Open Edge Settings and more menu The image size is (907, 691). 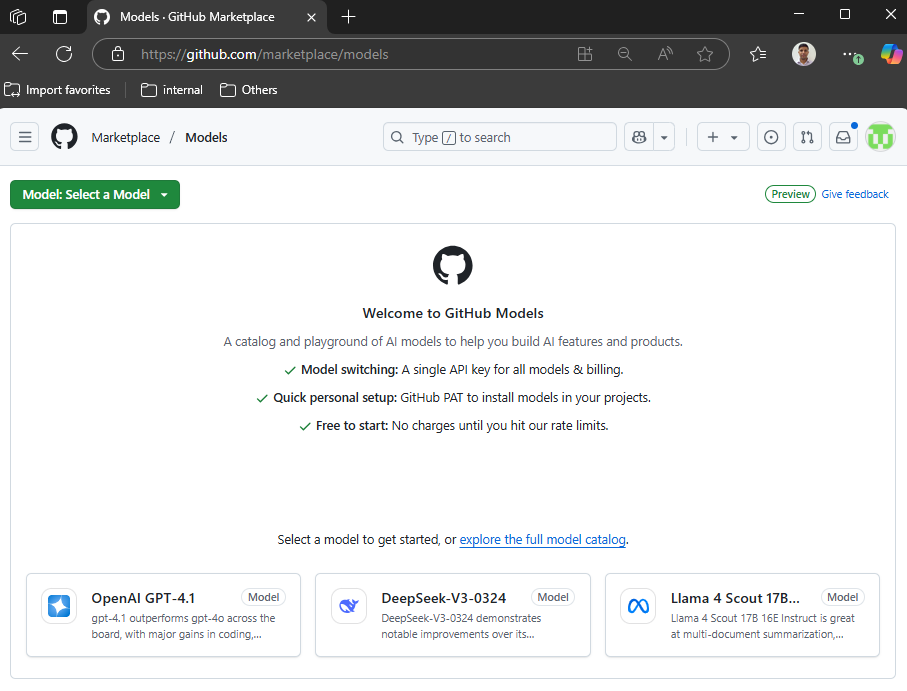851,54
